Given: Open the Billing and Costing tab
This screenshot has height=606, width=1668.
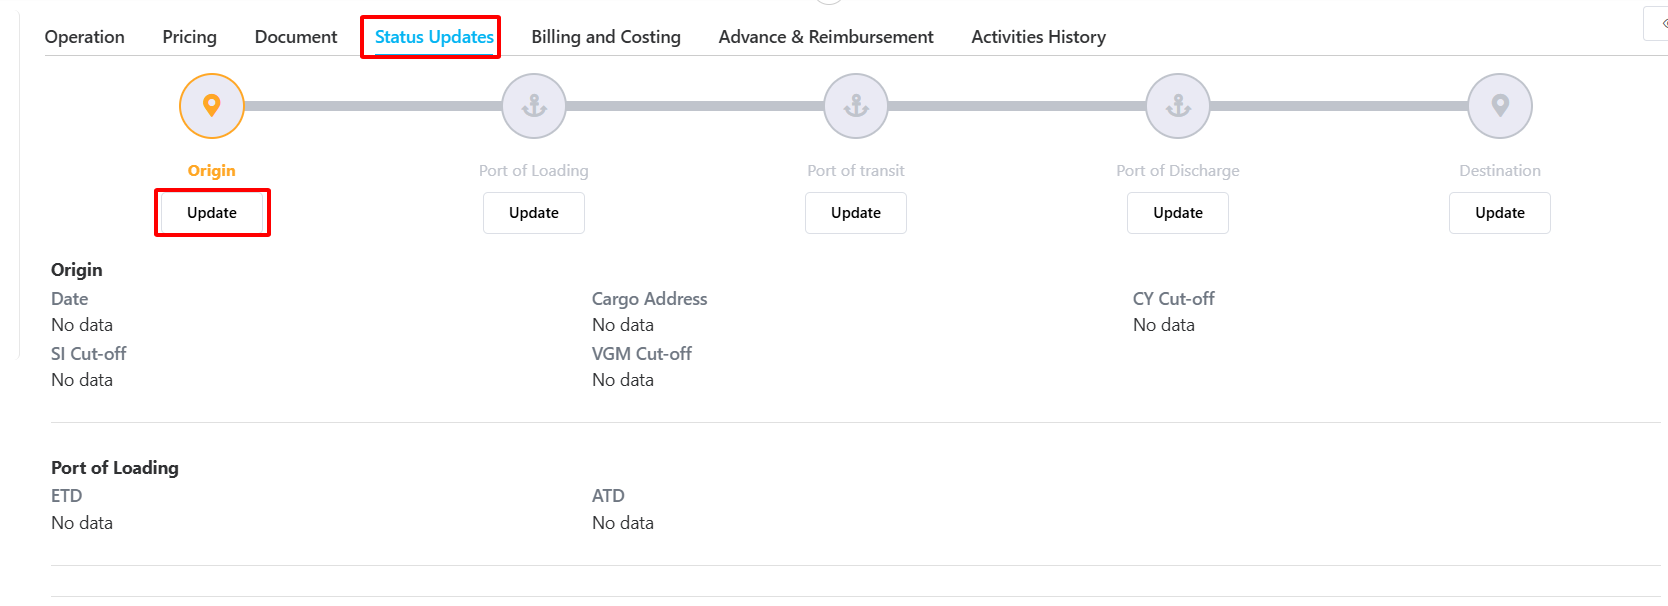Looking at the screenshot, I should [606, 37].
